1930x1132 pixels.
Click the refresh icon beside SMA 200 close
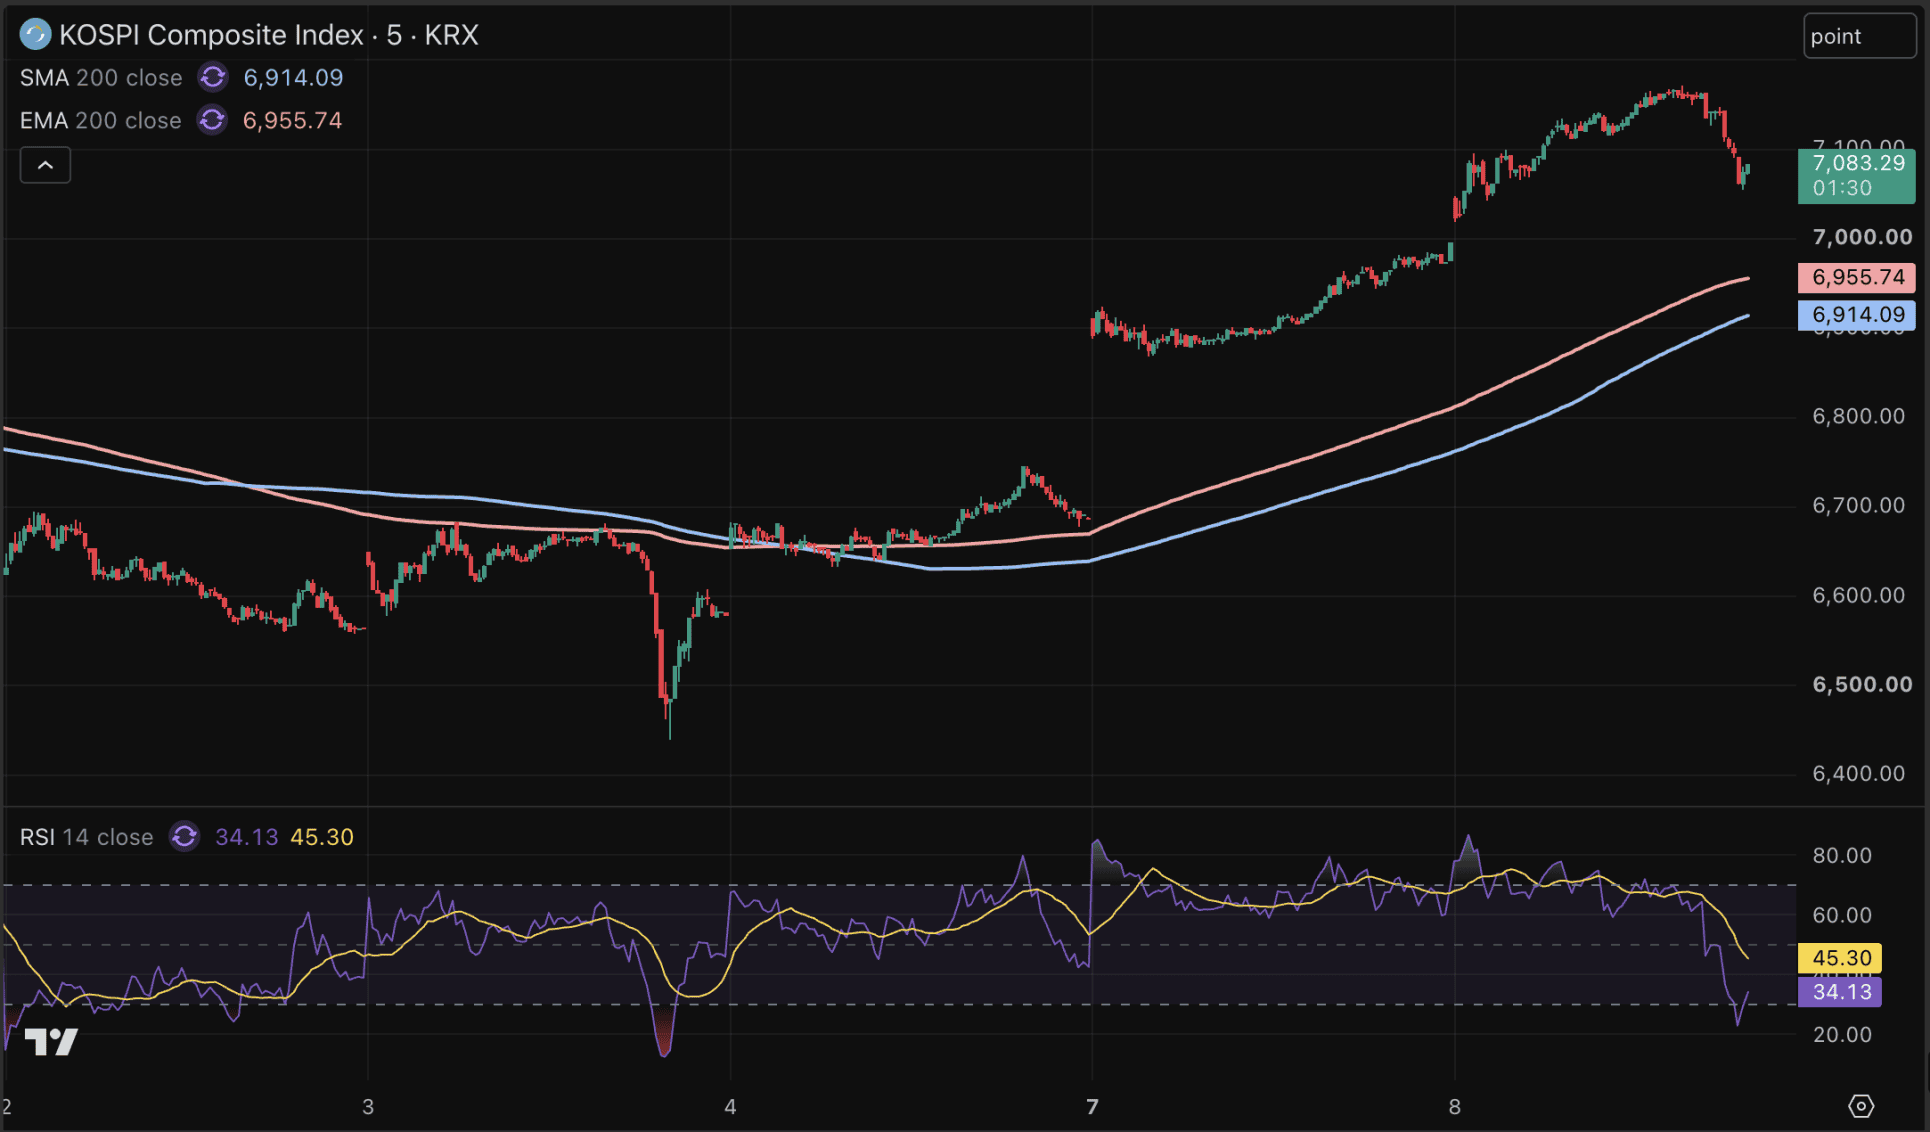(212, 77)
